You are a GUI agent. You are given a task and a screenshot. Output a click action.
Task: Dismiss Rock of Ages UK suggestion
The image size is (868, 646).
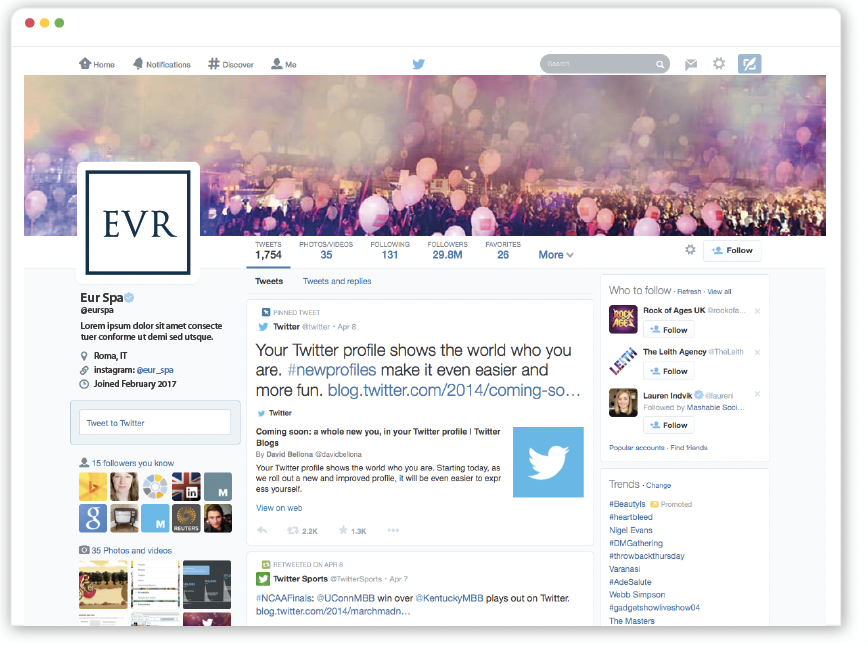pyautogui.click(x=757, y=311)
